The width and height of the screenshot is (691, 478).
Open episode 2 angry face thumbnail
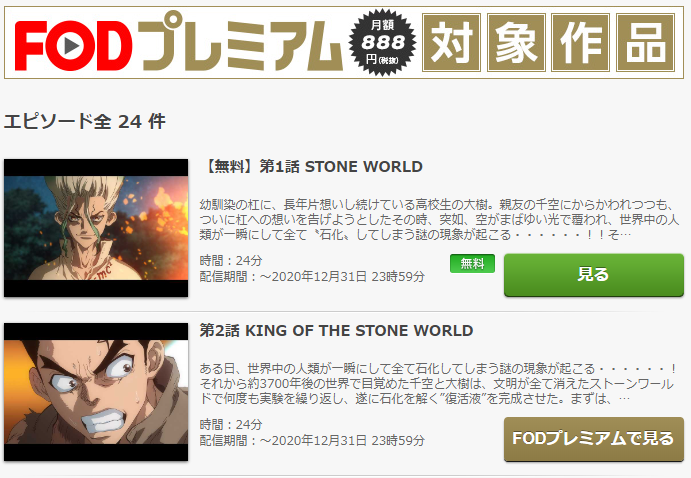tap(96, 392)
